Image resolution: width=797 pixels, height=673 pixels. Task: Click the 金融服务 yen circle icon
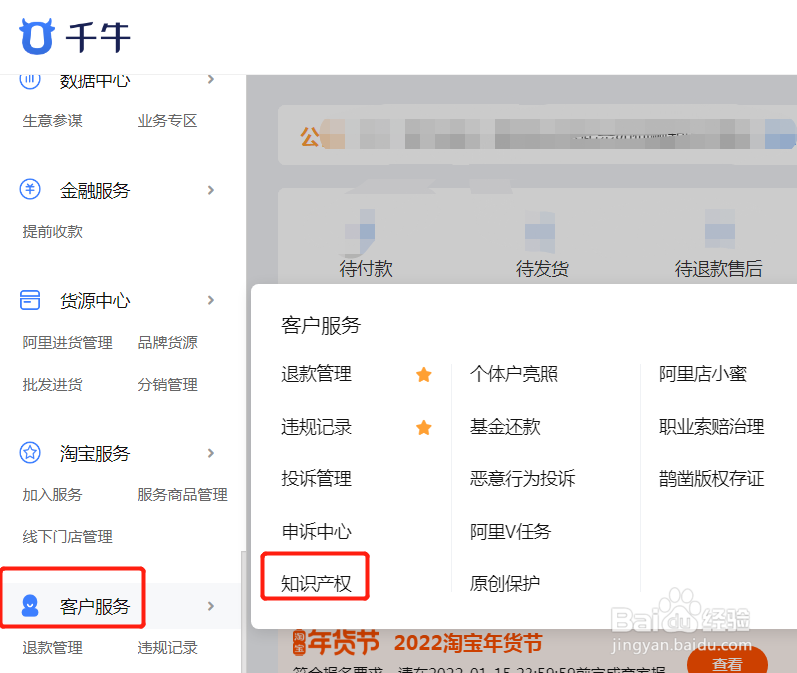(x=30, y=189)
